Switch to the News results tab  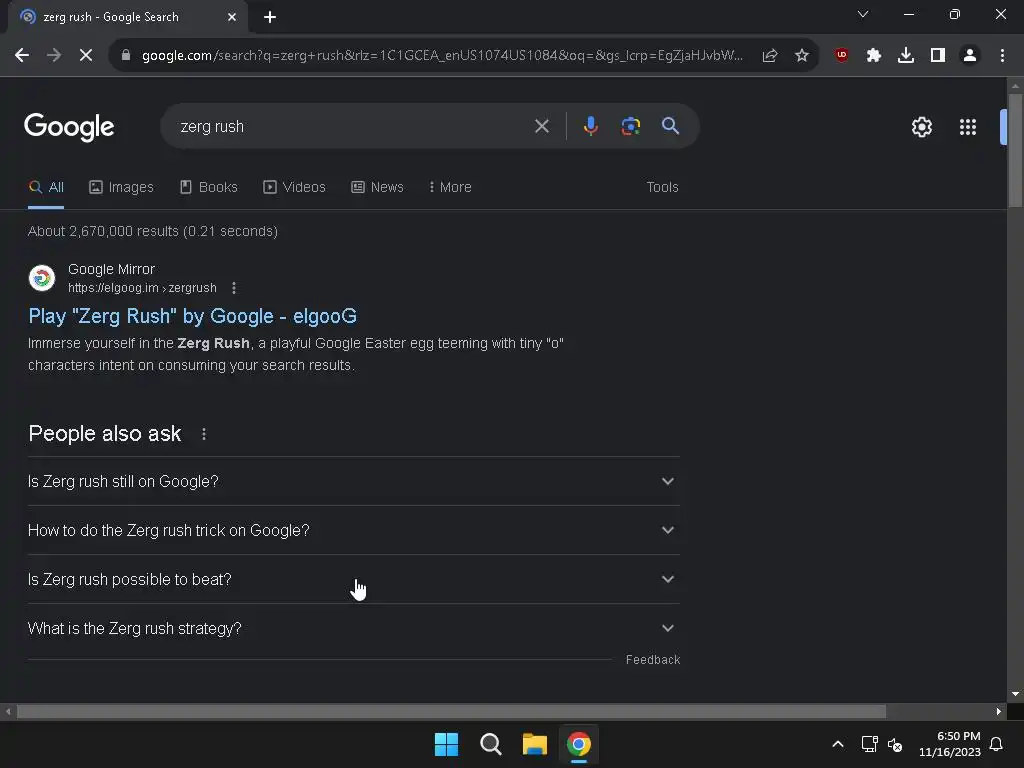377,187
